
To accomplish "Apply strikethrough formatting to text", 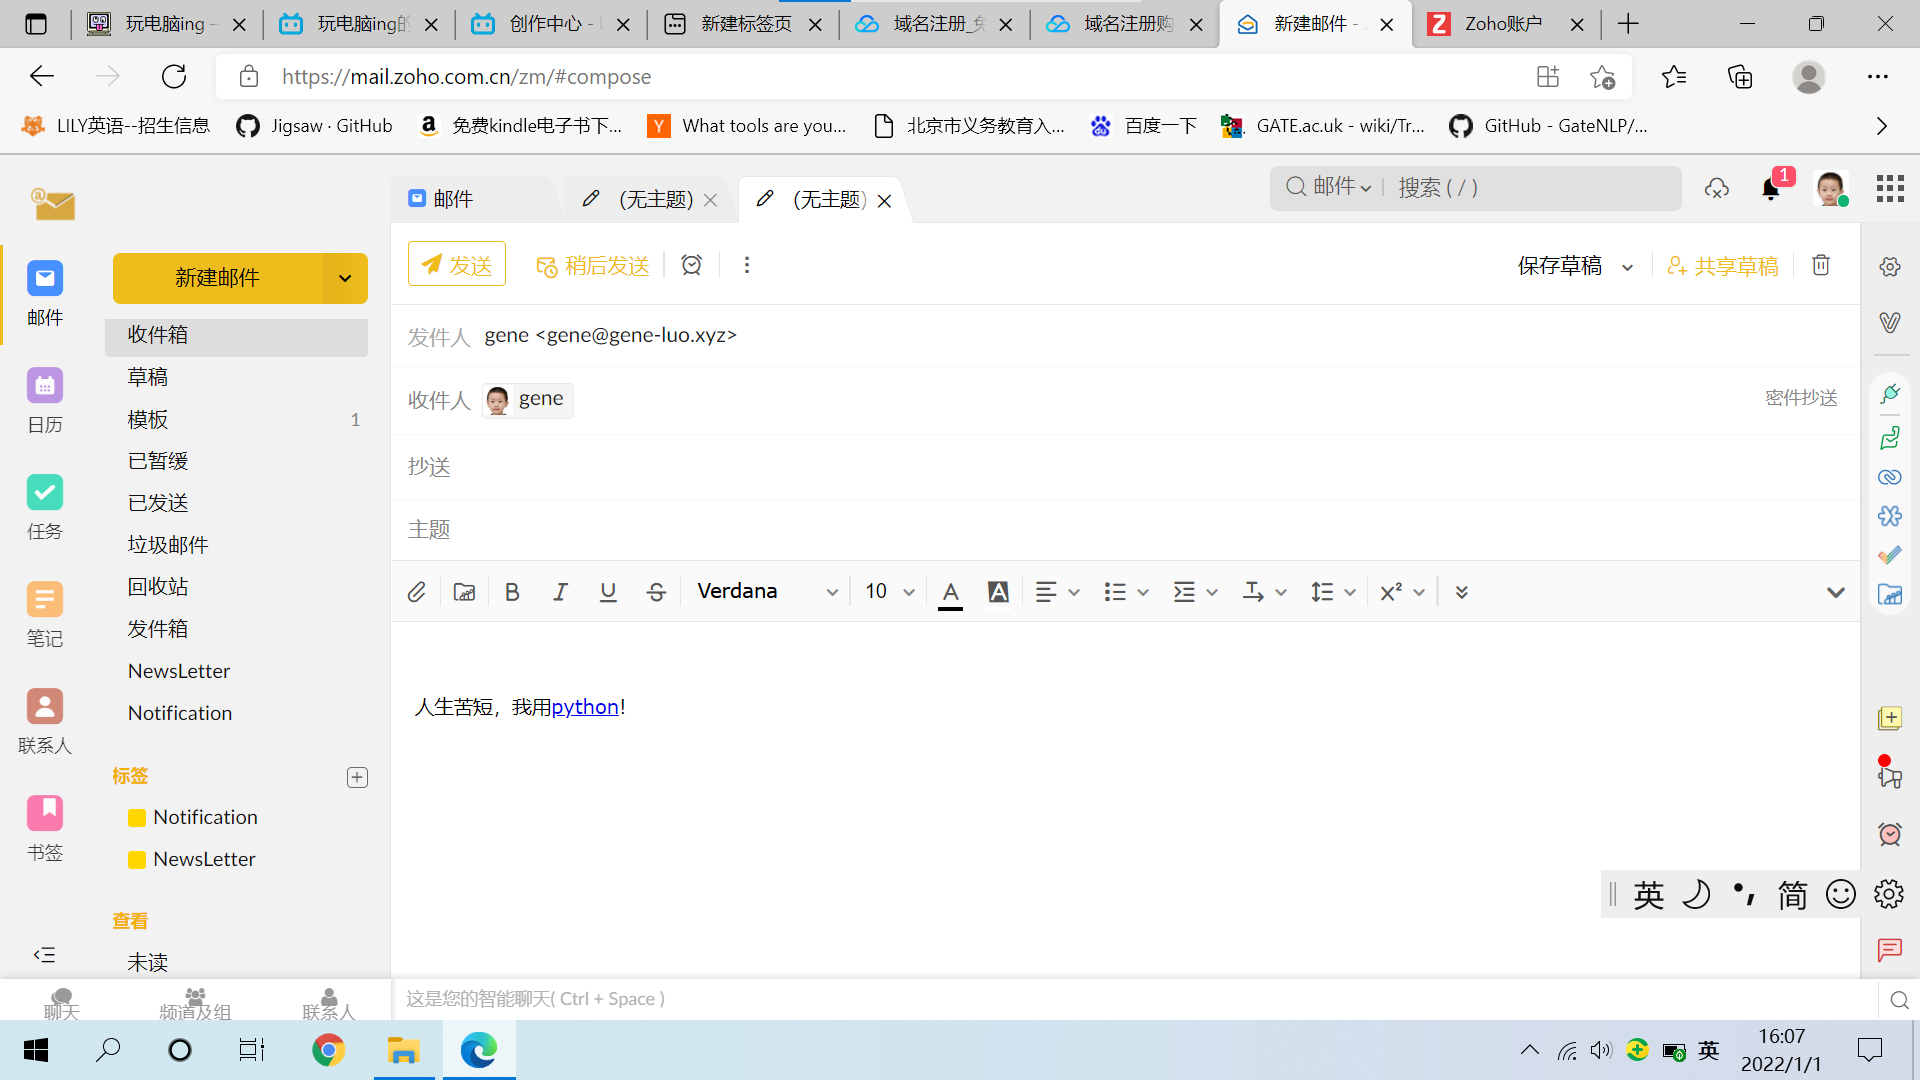I will point(656,591).
